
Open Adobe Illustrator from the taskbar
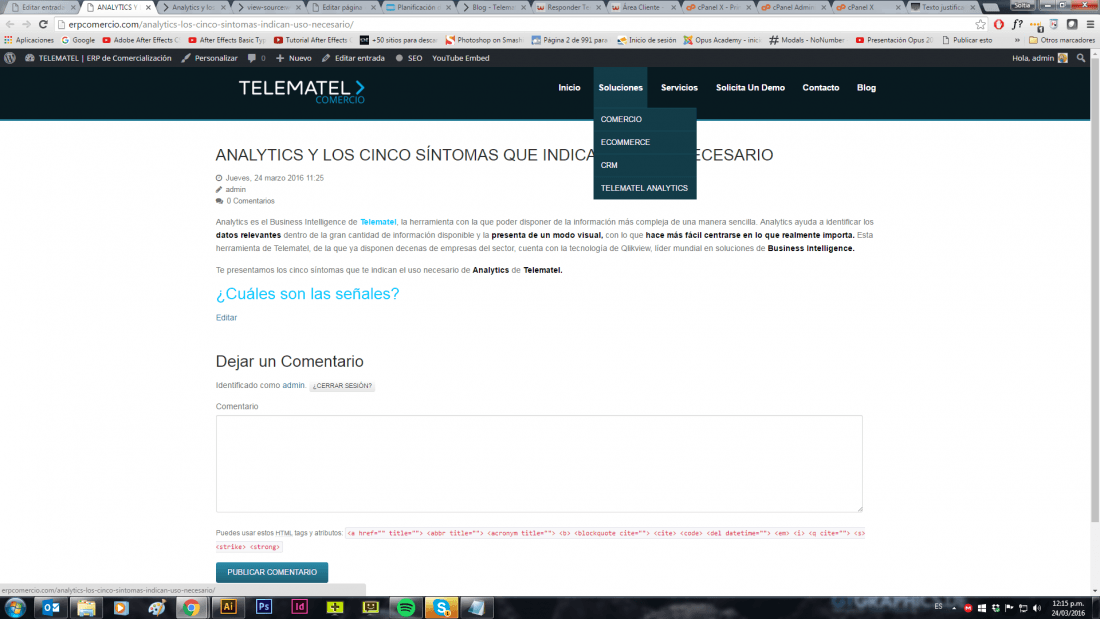point(228,608)
